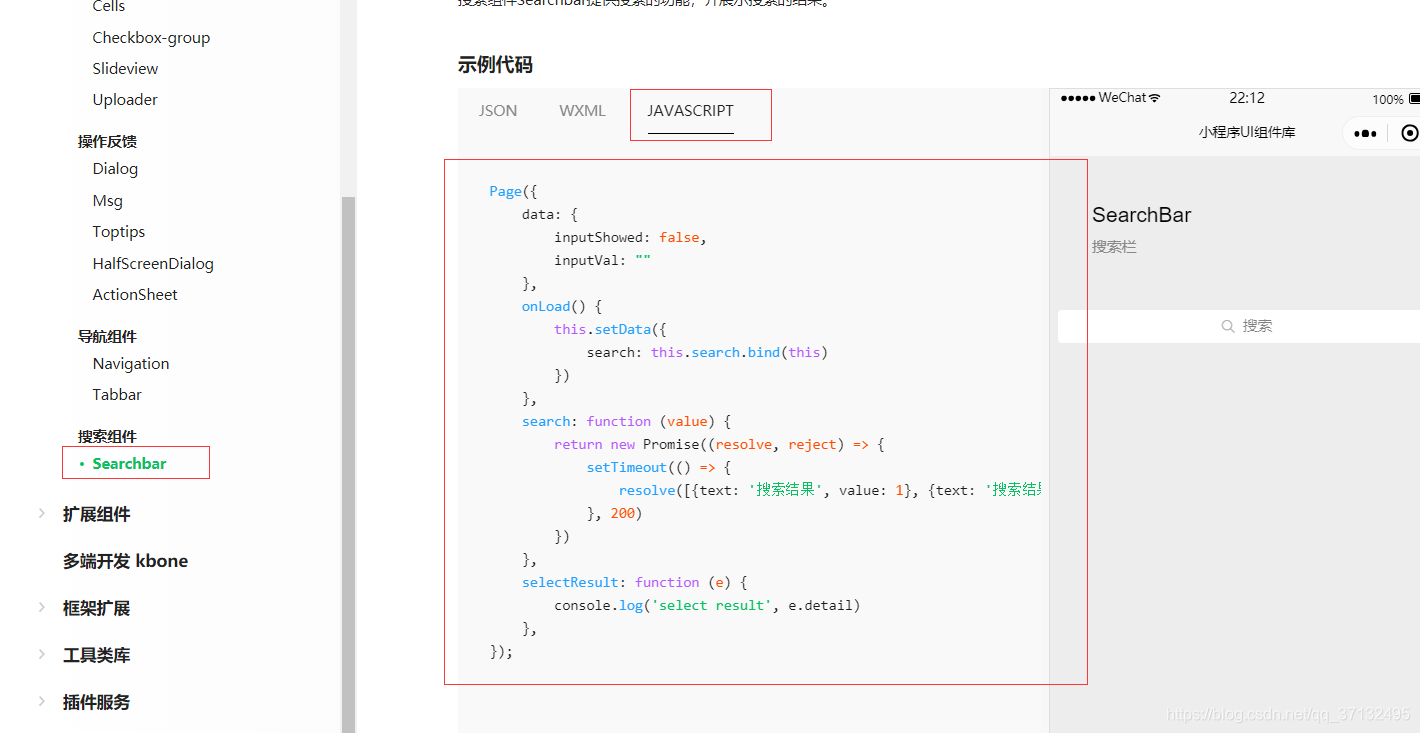Click the mini program close circle icon

(x=1410, y=133)
